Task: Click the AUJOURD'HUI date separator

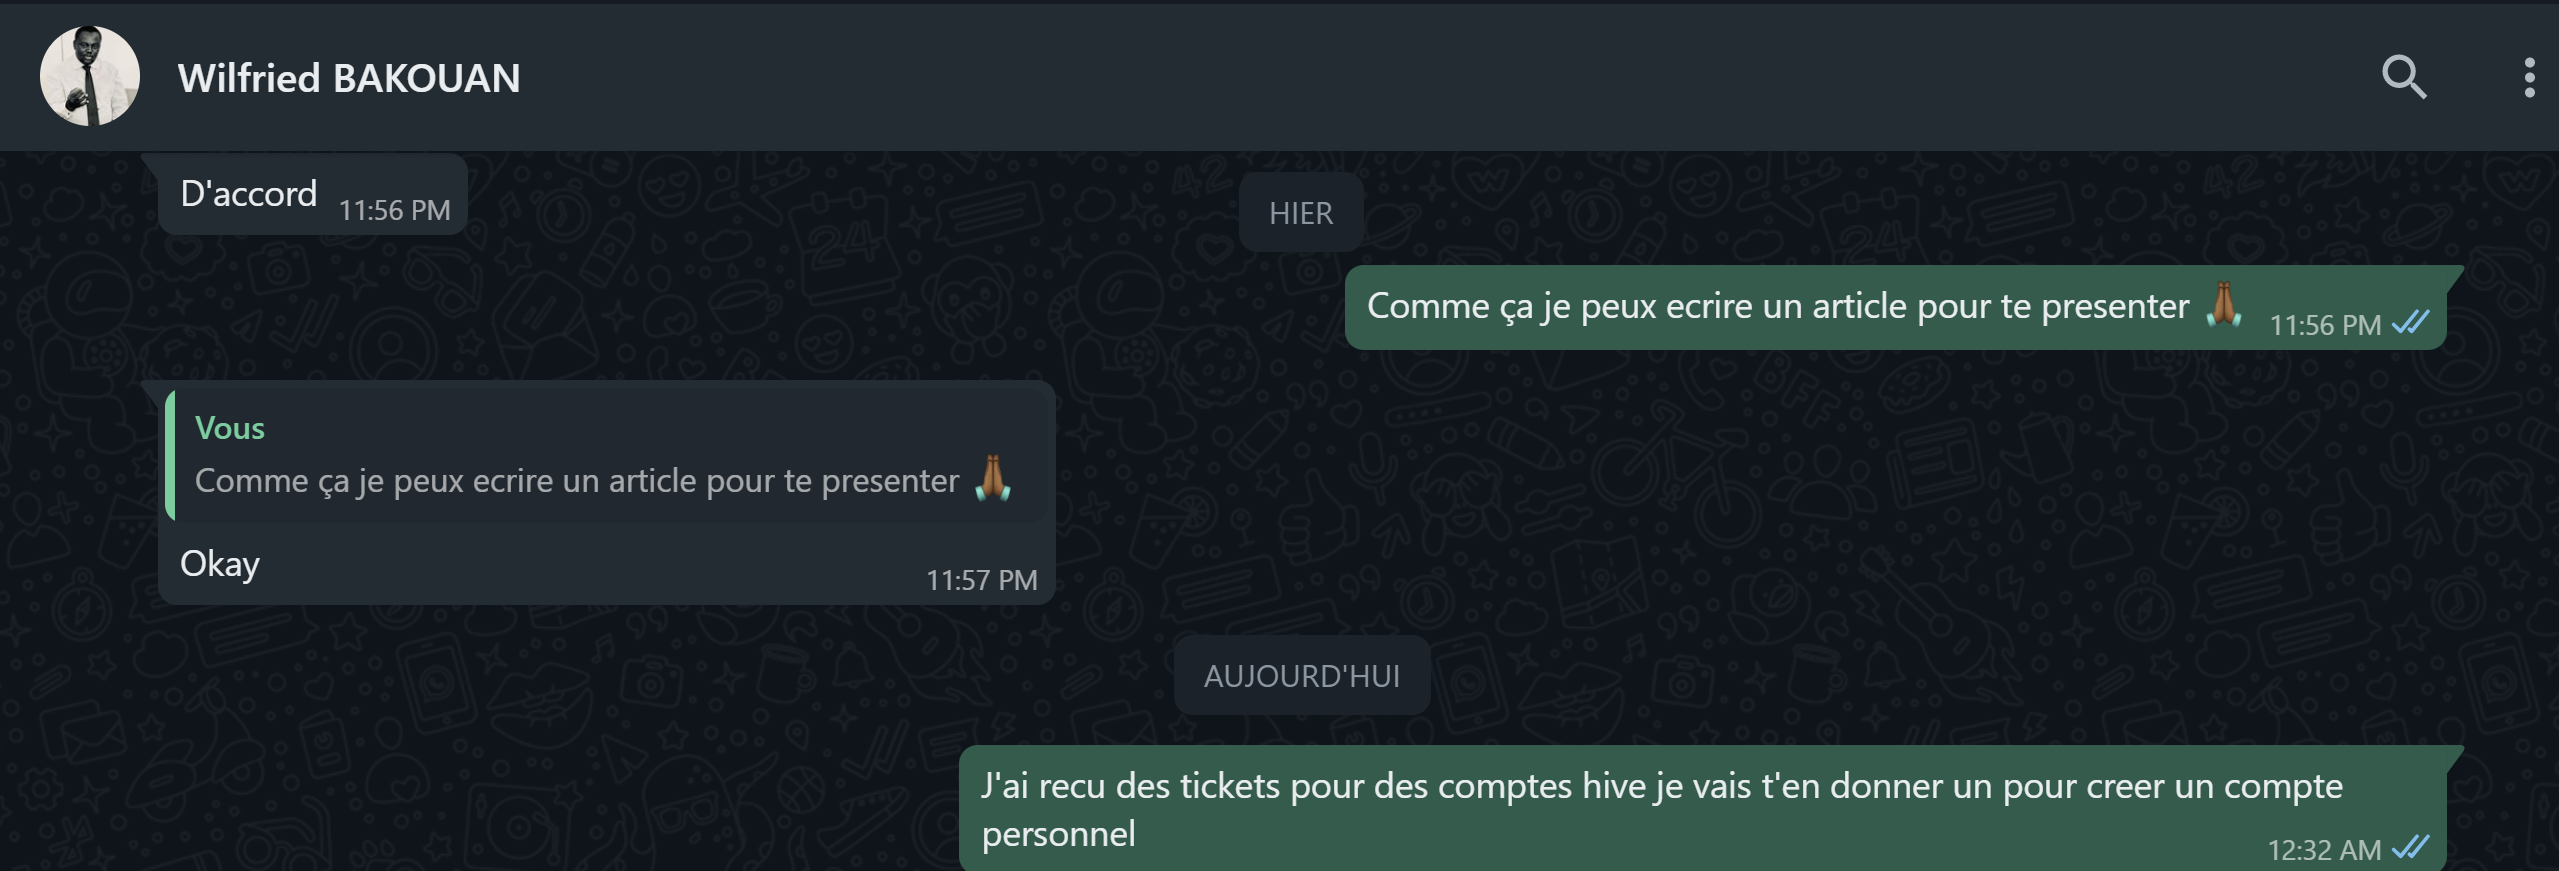Action: pyautogui.click(x=1302, y=675)
